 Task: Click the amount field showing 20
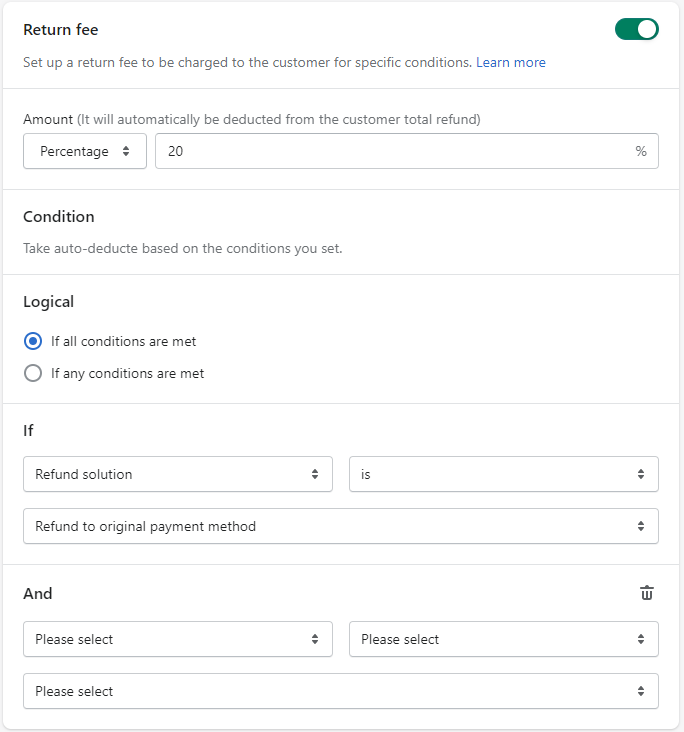pyautogui.click(x=407, y=151)
